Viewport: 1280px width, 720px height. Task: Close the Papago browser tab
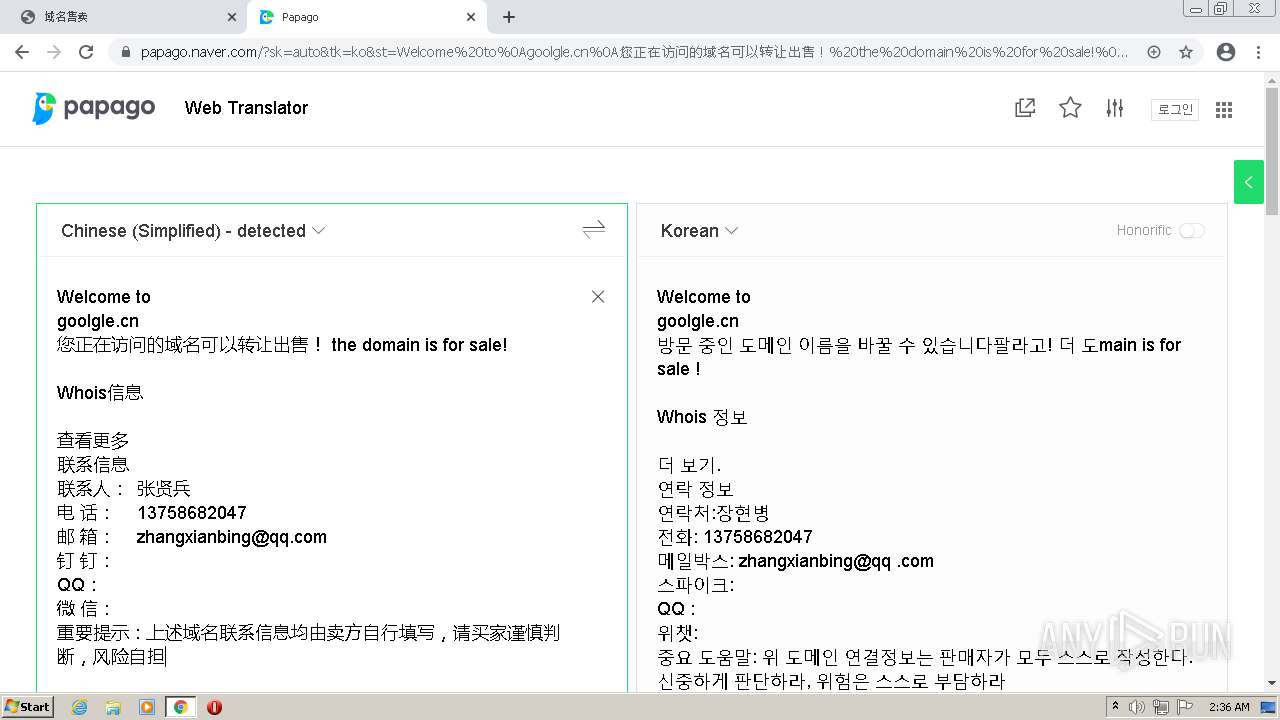click(471, 17)
